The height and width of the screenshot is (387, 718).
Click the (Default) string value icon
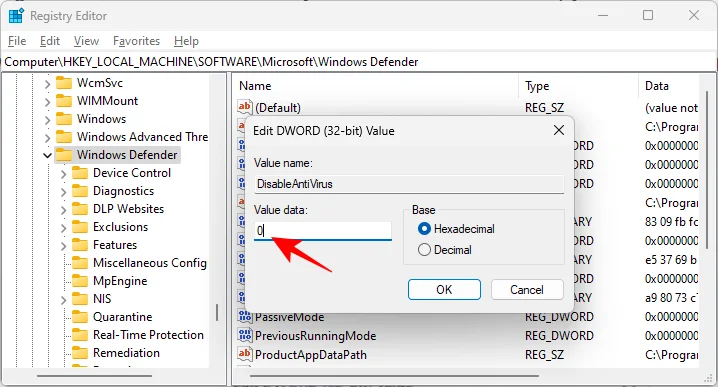[245, 107]
